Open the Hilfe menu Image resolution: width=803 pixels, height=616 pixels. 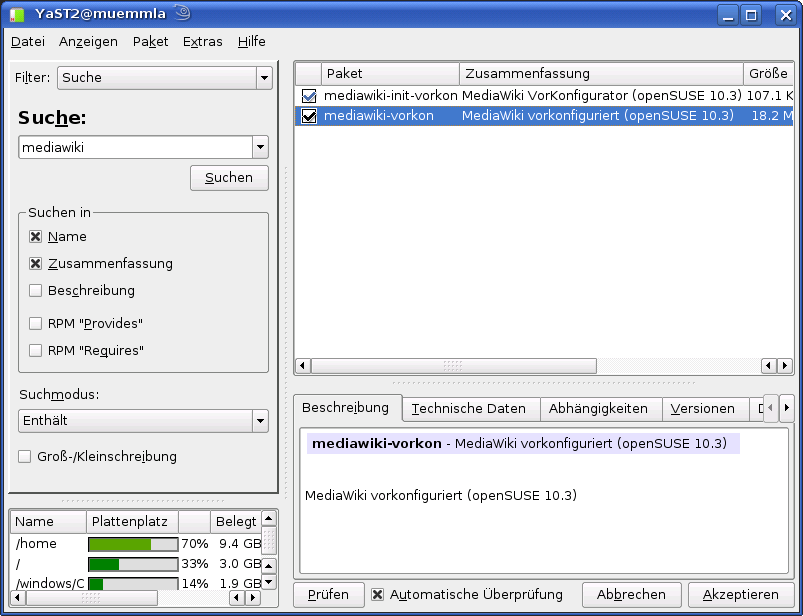251,41
